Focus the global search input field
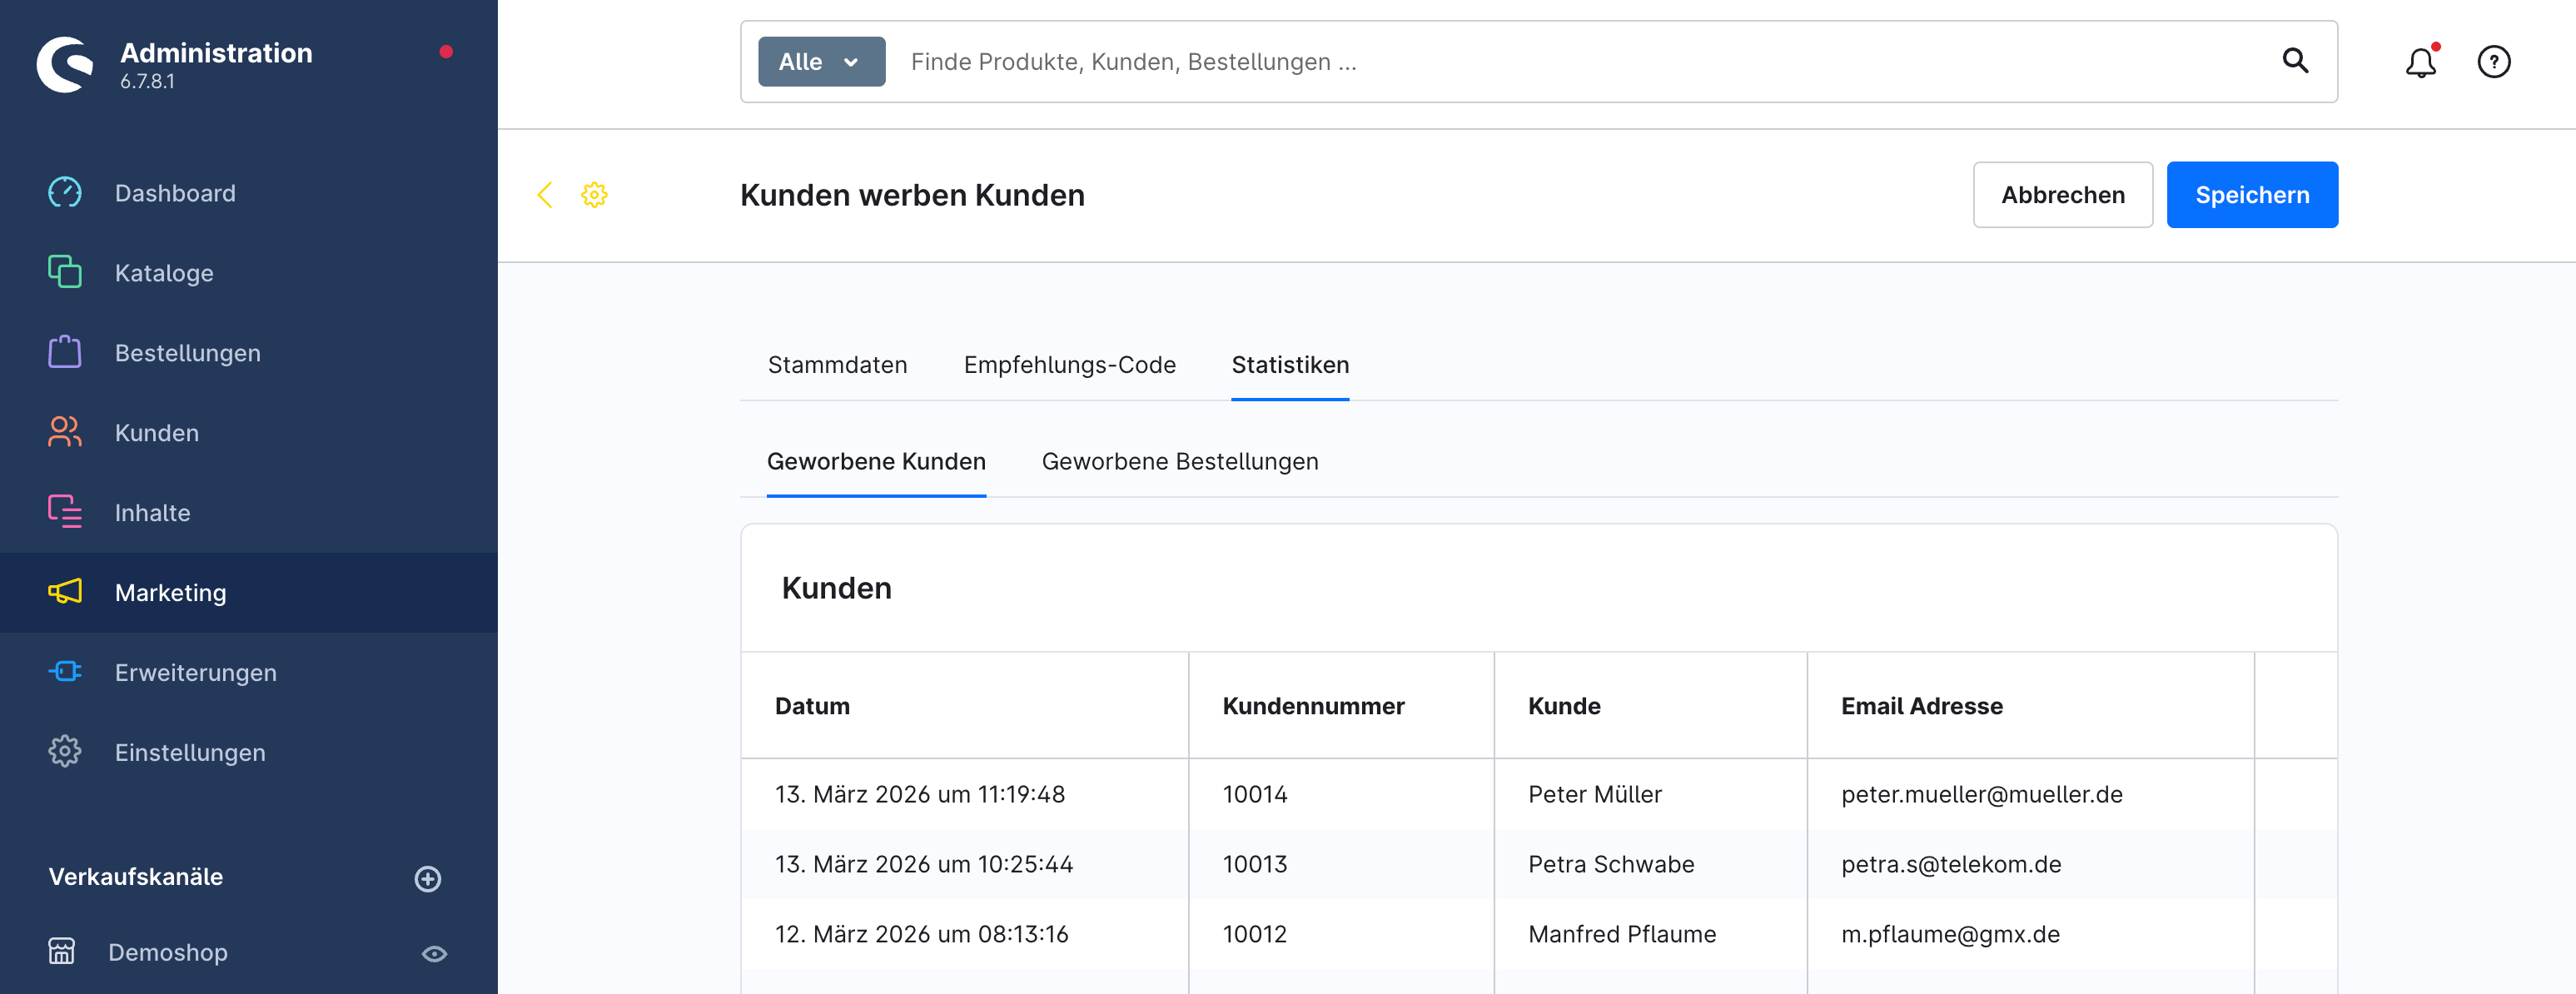Image resolution: width=2576 pixels, height=994 pixels. click(1580, 62)
